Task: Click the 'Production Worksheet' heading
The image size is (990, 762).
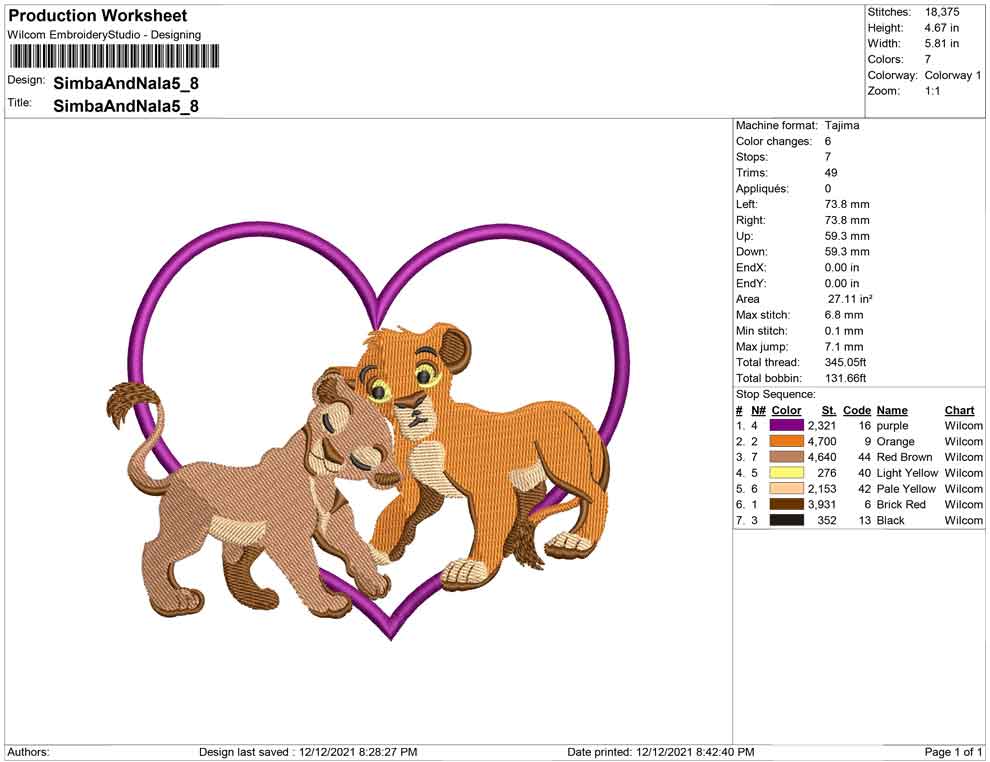Action: click(x=98, y=15)
